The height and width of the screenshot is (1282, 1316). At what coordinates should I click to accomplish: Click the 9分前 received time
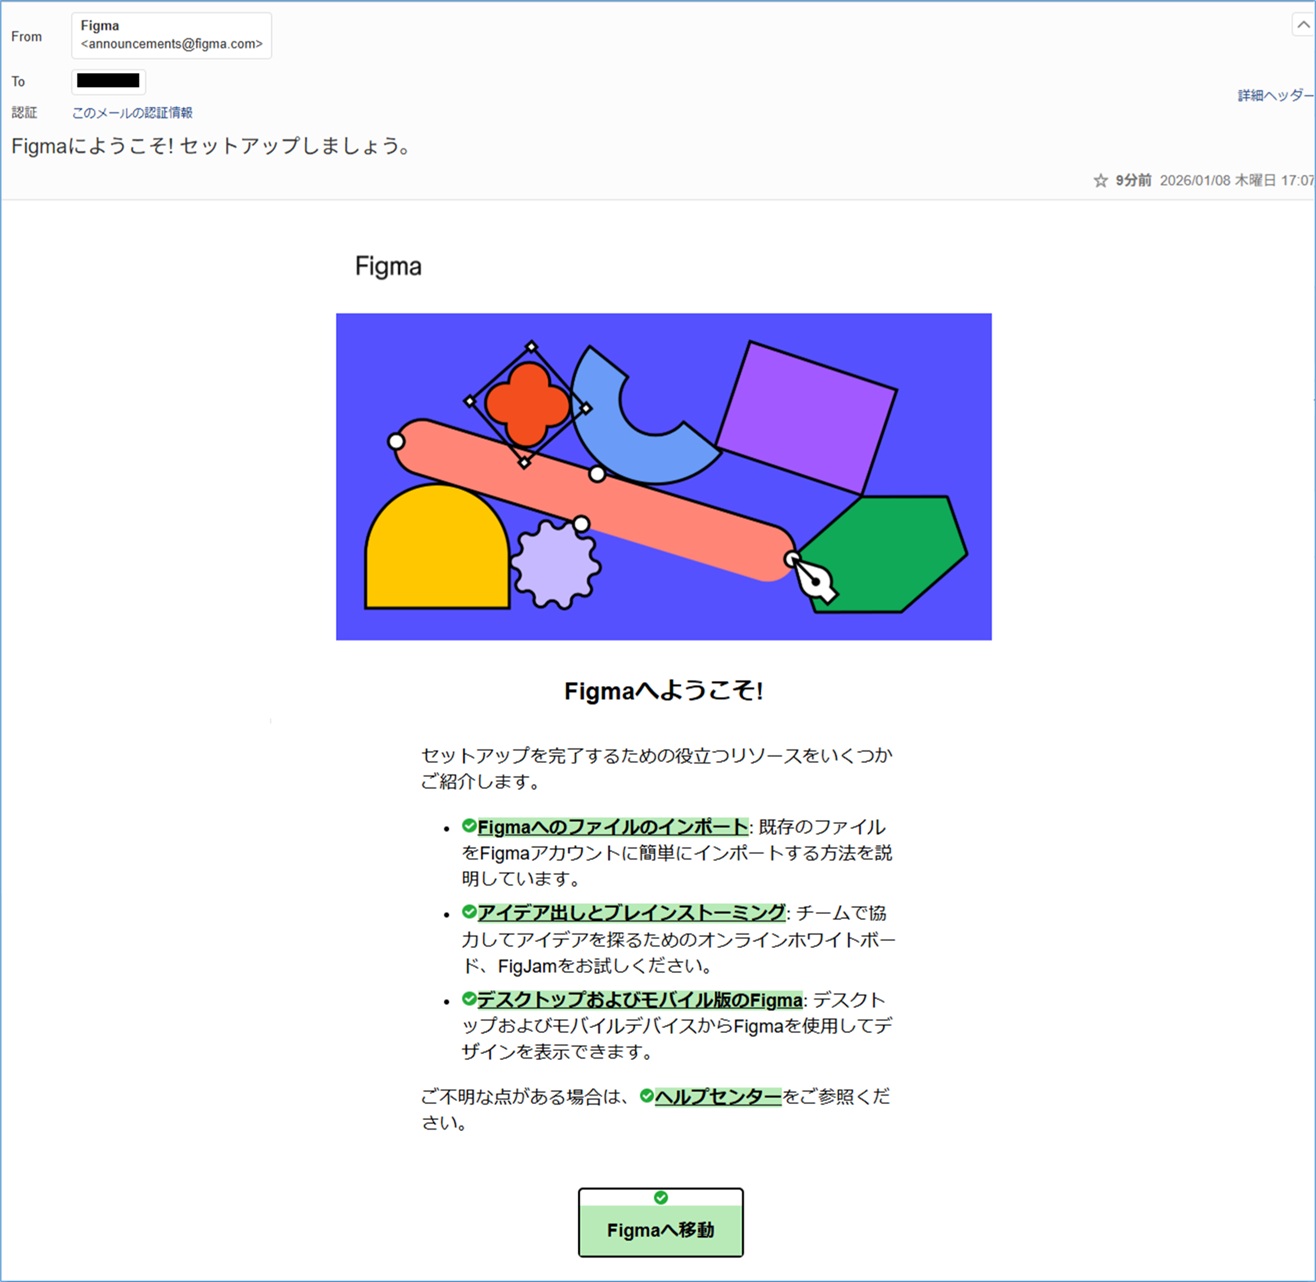[1134, 181]
